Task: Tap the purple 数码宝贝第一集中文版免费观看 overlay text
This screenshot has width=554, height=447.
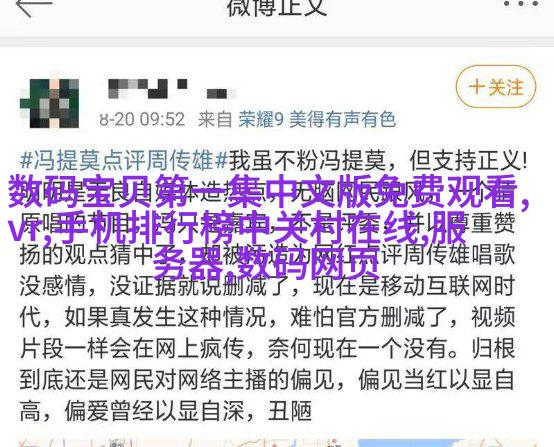Action: point(269,193)
